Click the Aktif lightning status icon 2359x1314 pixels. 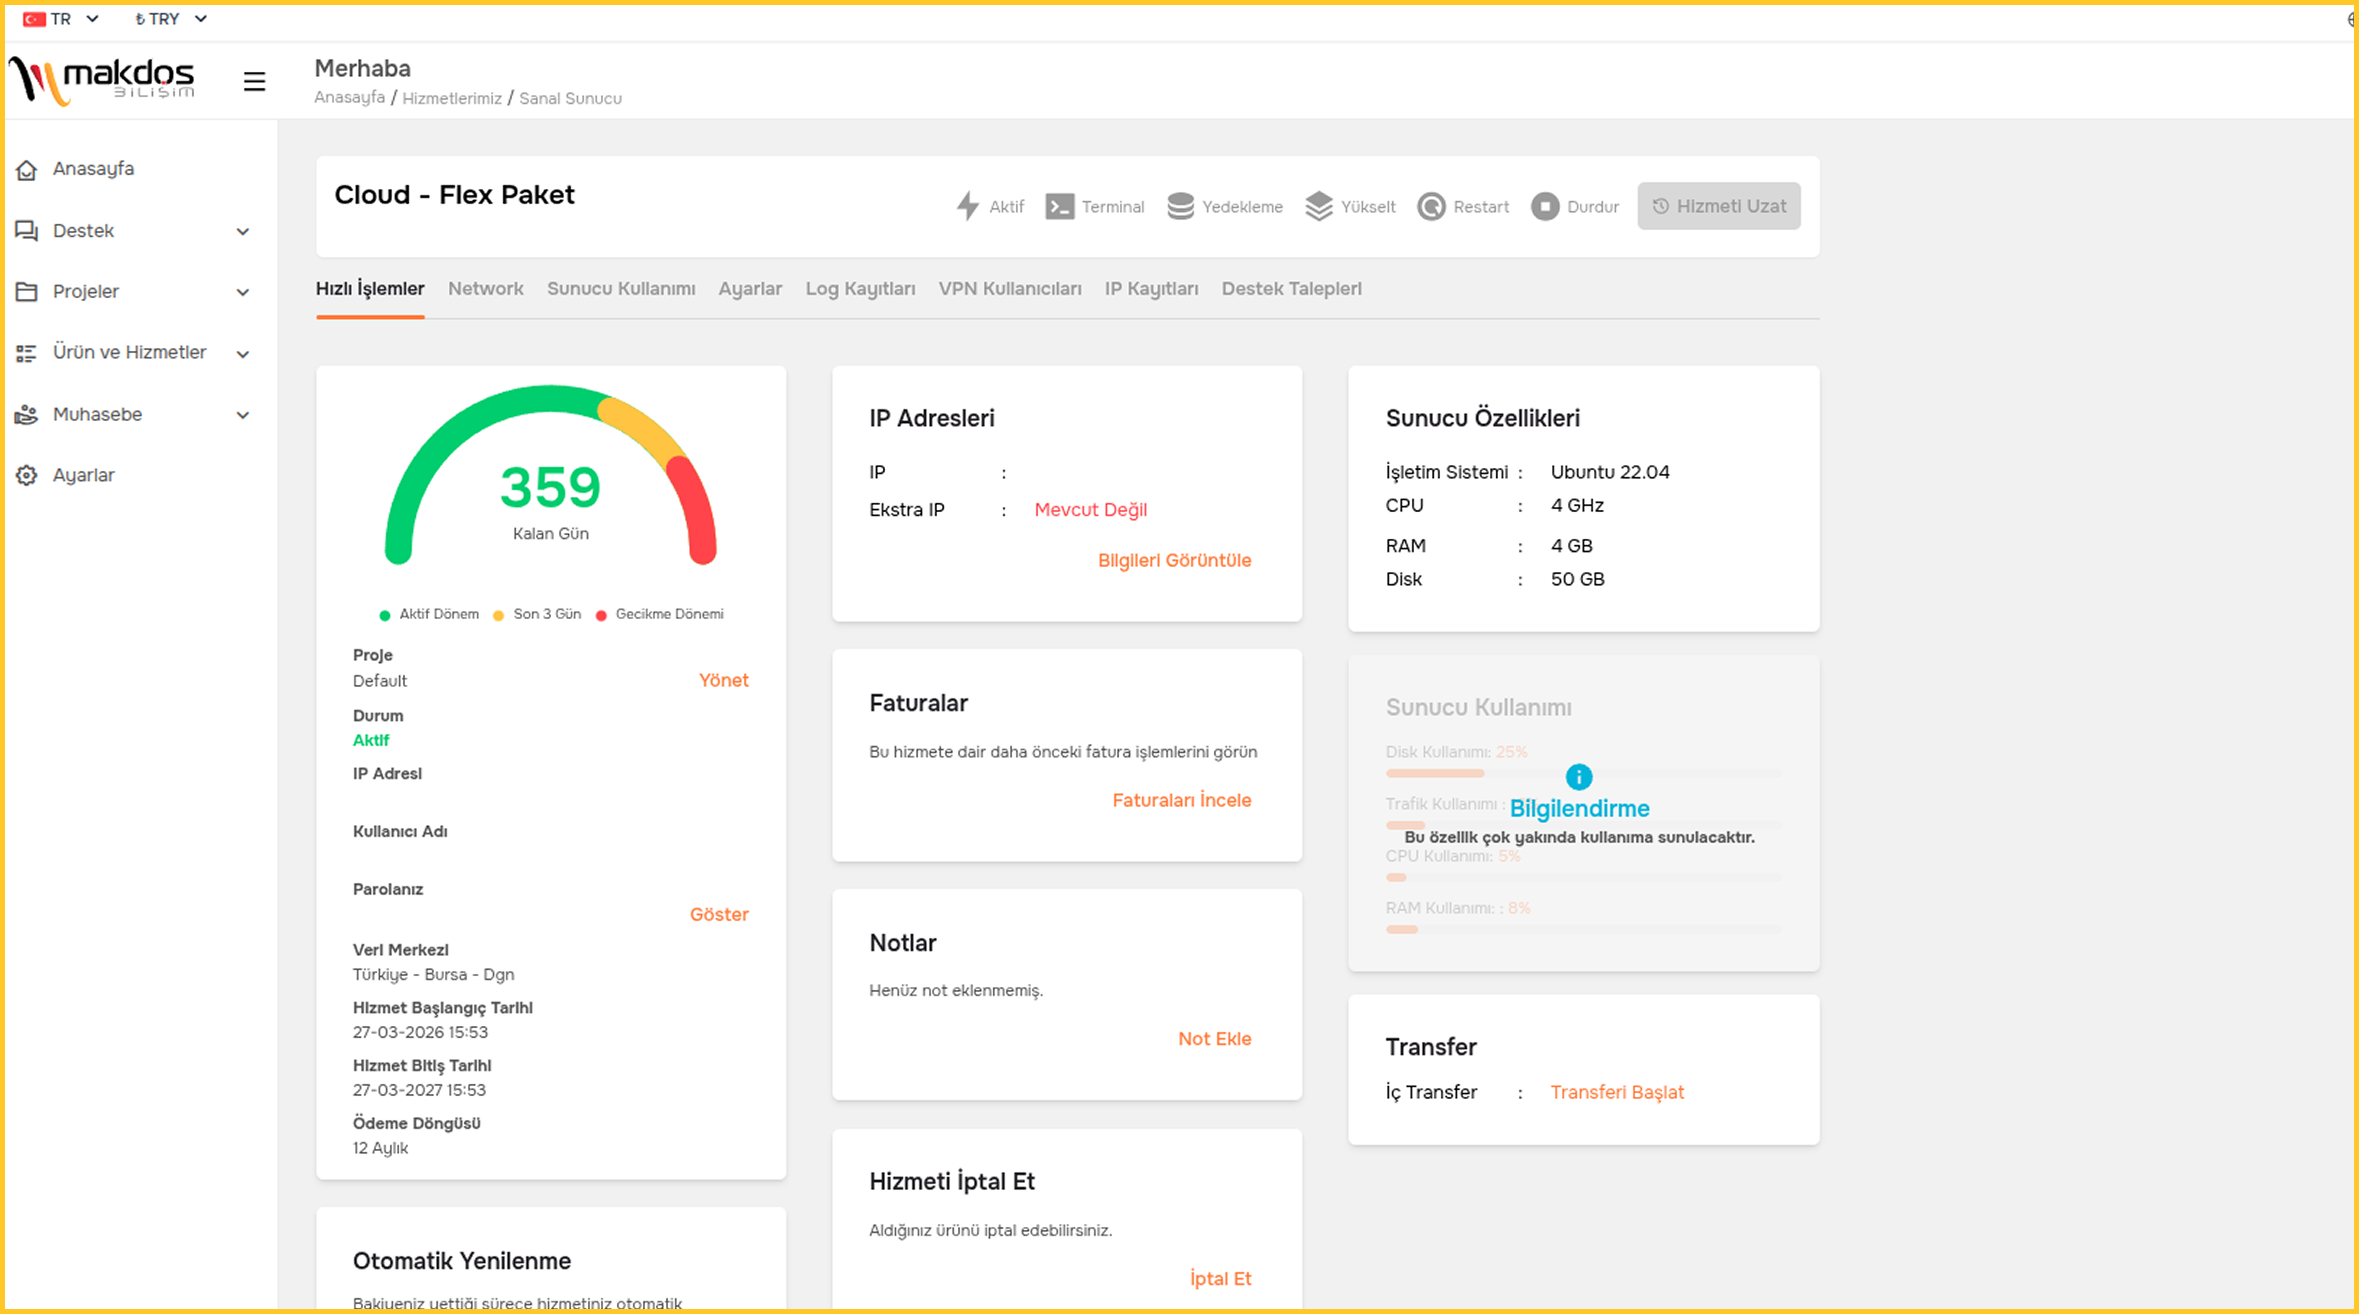tap(967, 206)
